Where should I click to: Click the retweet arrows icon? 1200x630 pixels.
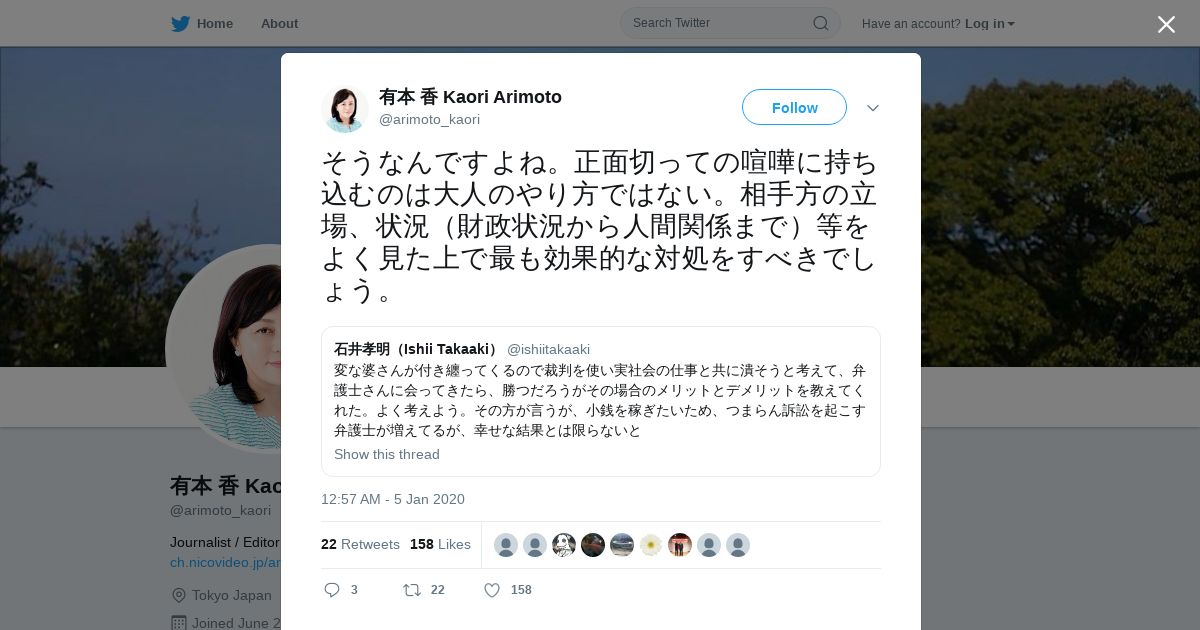[x=411, y=590]
